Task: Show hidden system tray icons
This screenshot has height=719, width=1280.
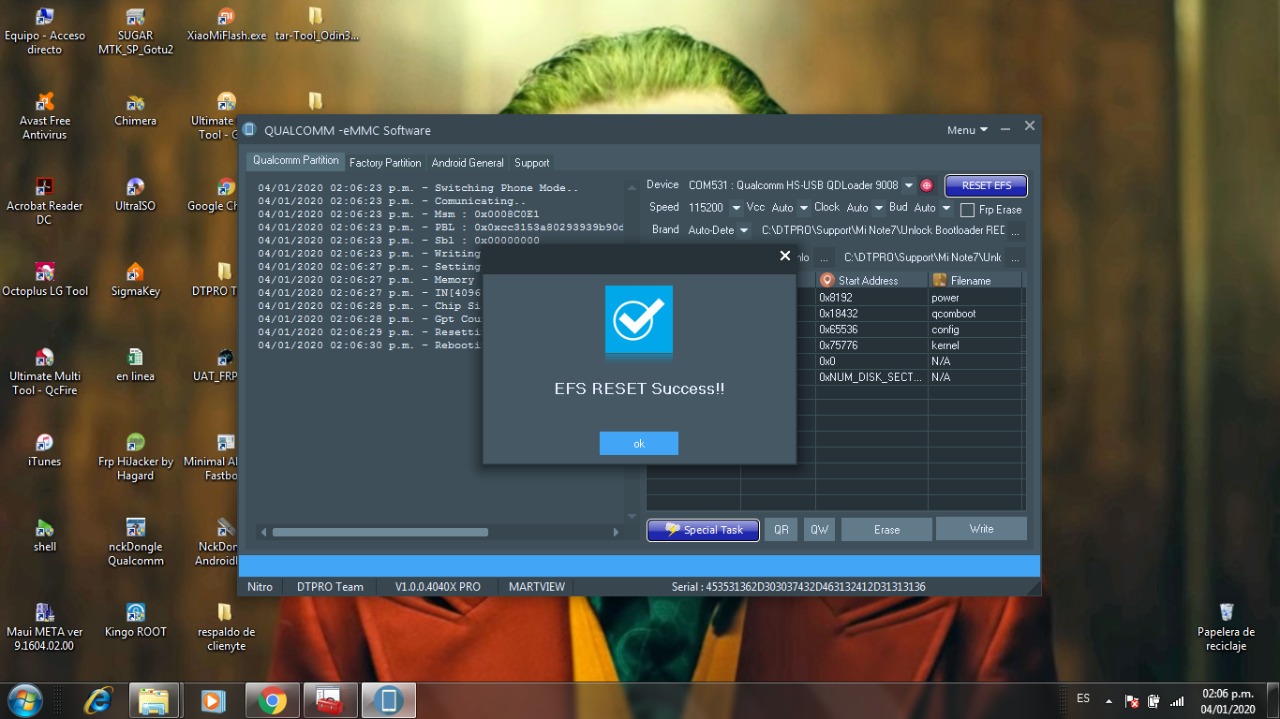Action: [x=1108, y=701]
